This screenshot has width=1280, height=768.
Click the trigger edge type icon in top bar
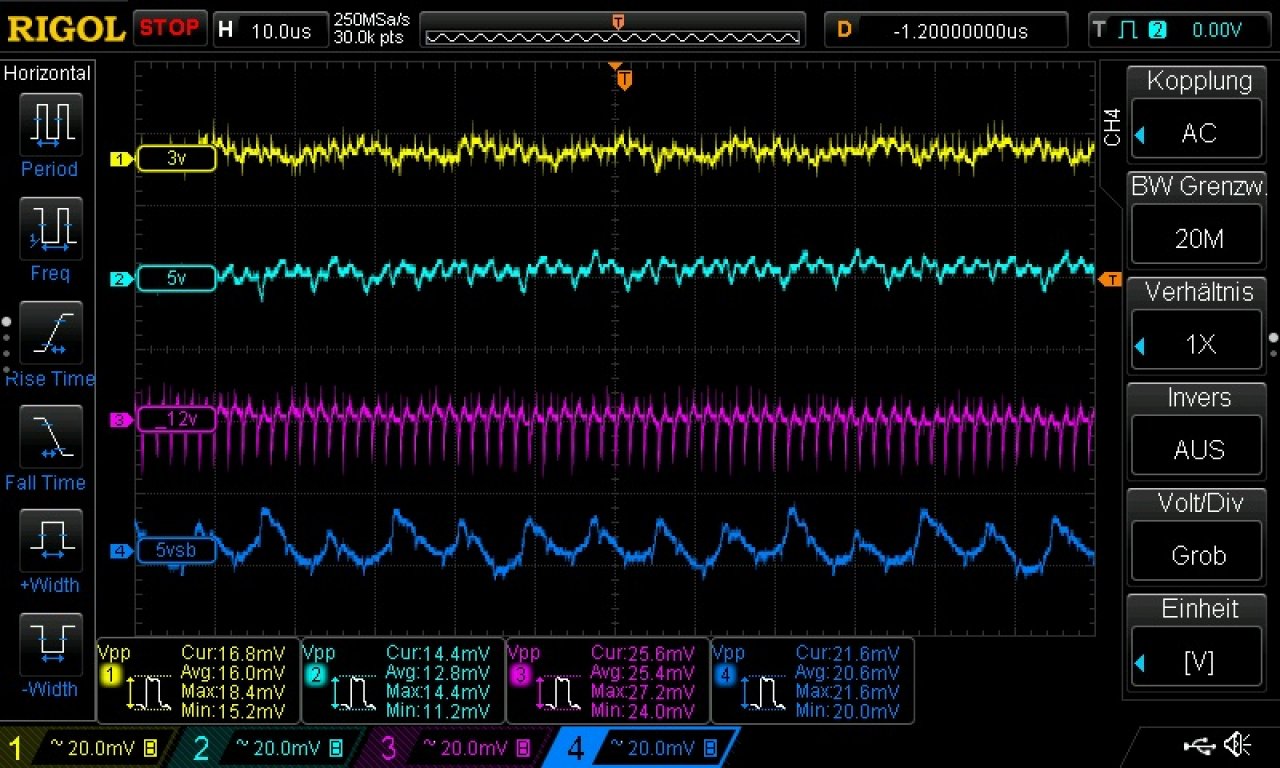coord(1128,30)
